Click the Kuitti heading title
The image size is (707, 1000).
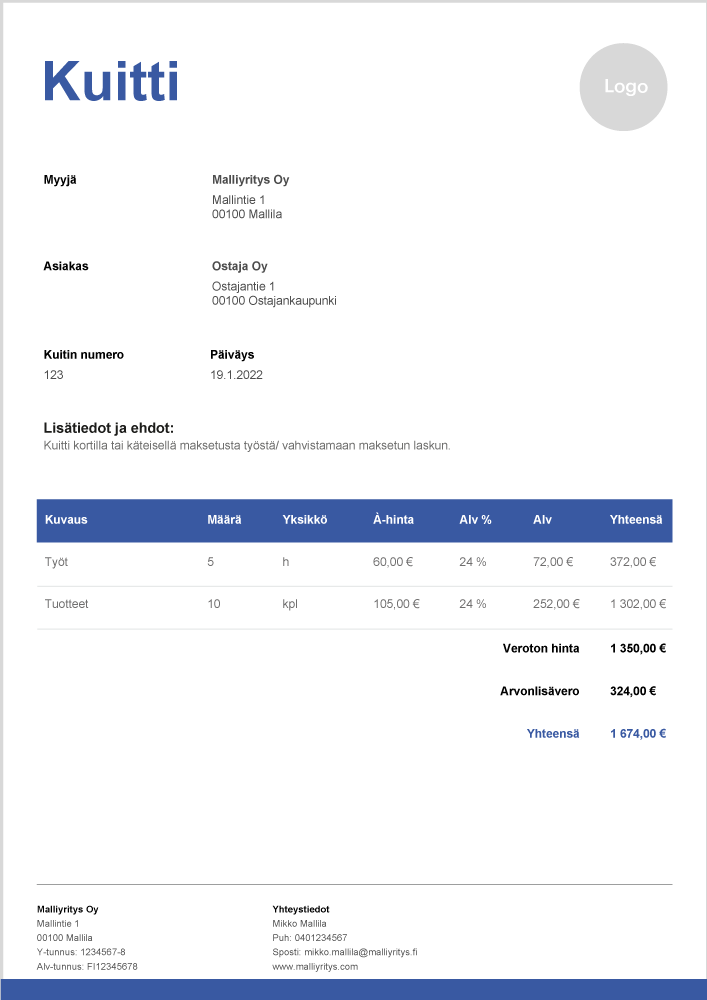(x=110, y=81)
